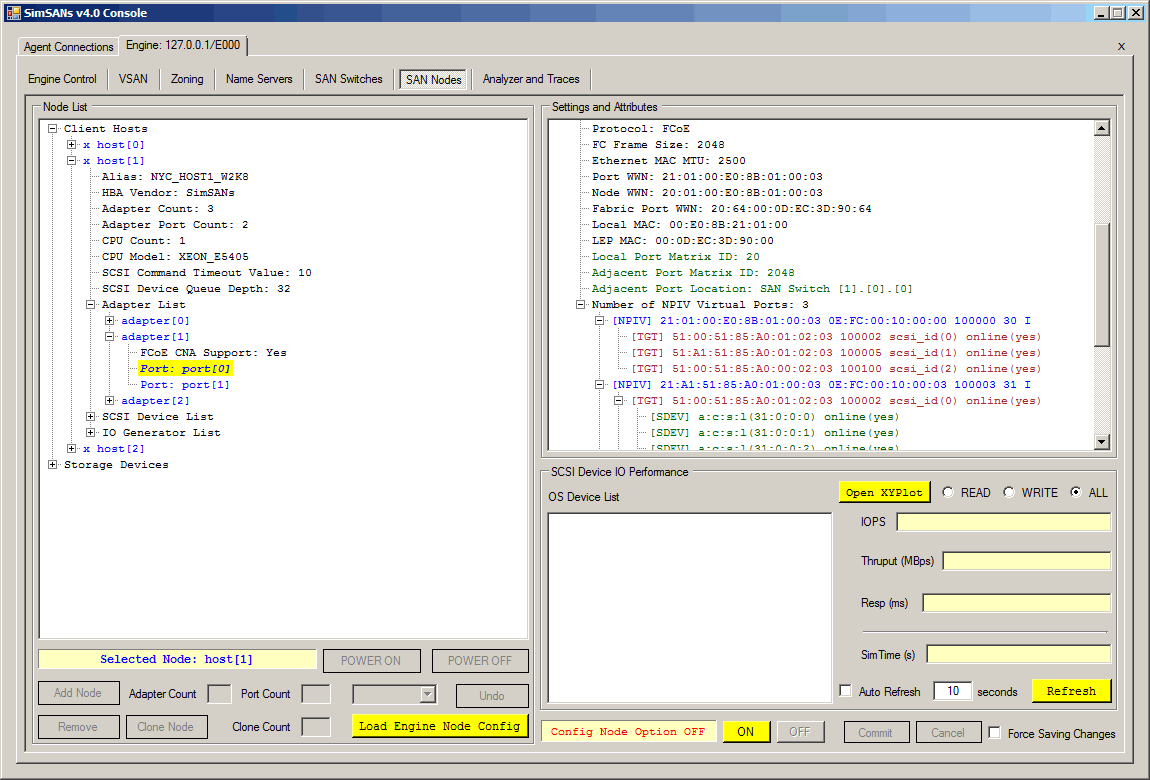Collapse Number of NPIV Virtual Ports node
This screenshot has width=1150, height=780.
(581, 305)
